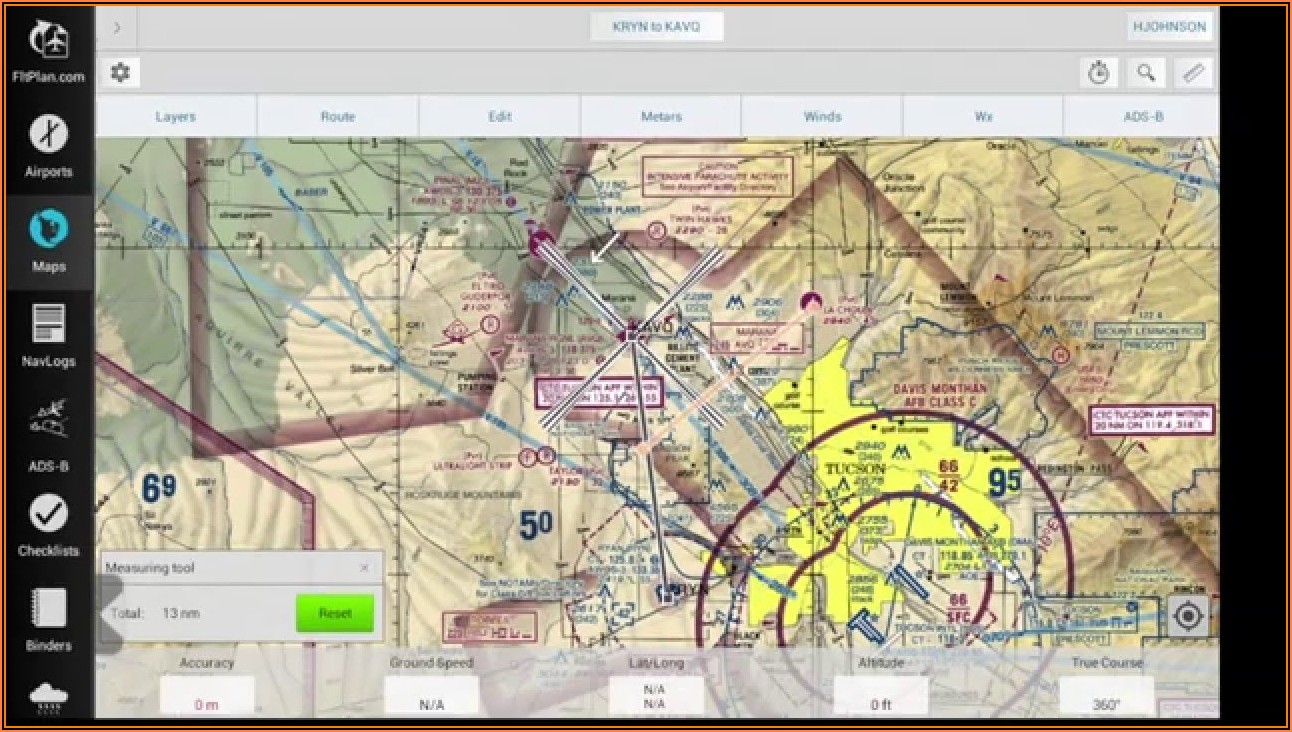Toggle the ruler measuring tool icon
The width and height of the screenshot is (1292, 732).
tap(1193, 73)
